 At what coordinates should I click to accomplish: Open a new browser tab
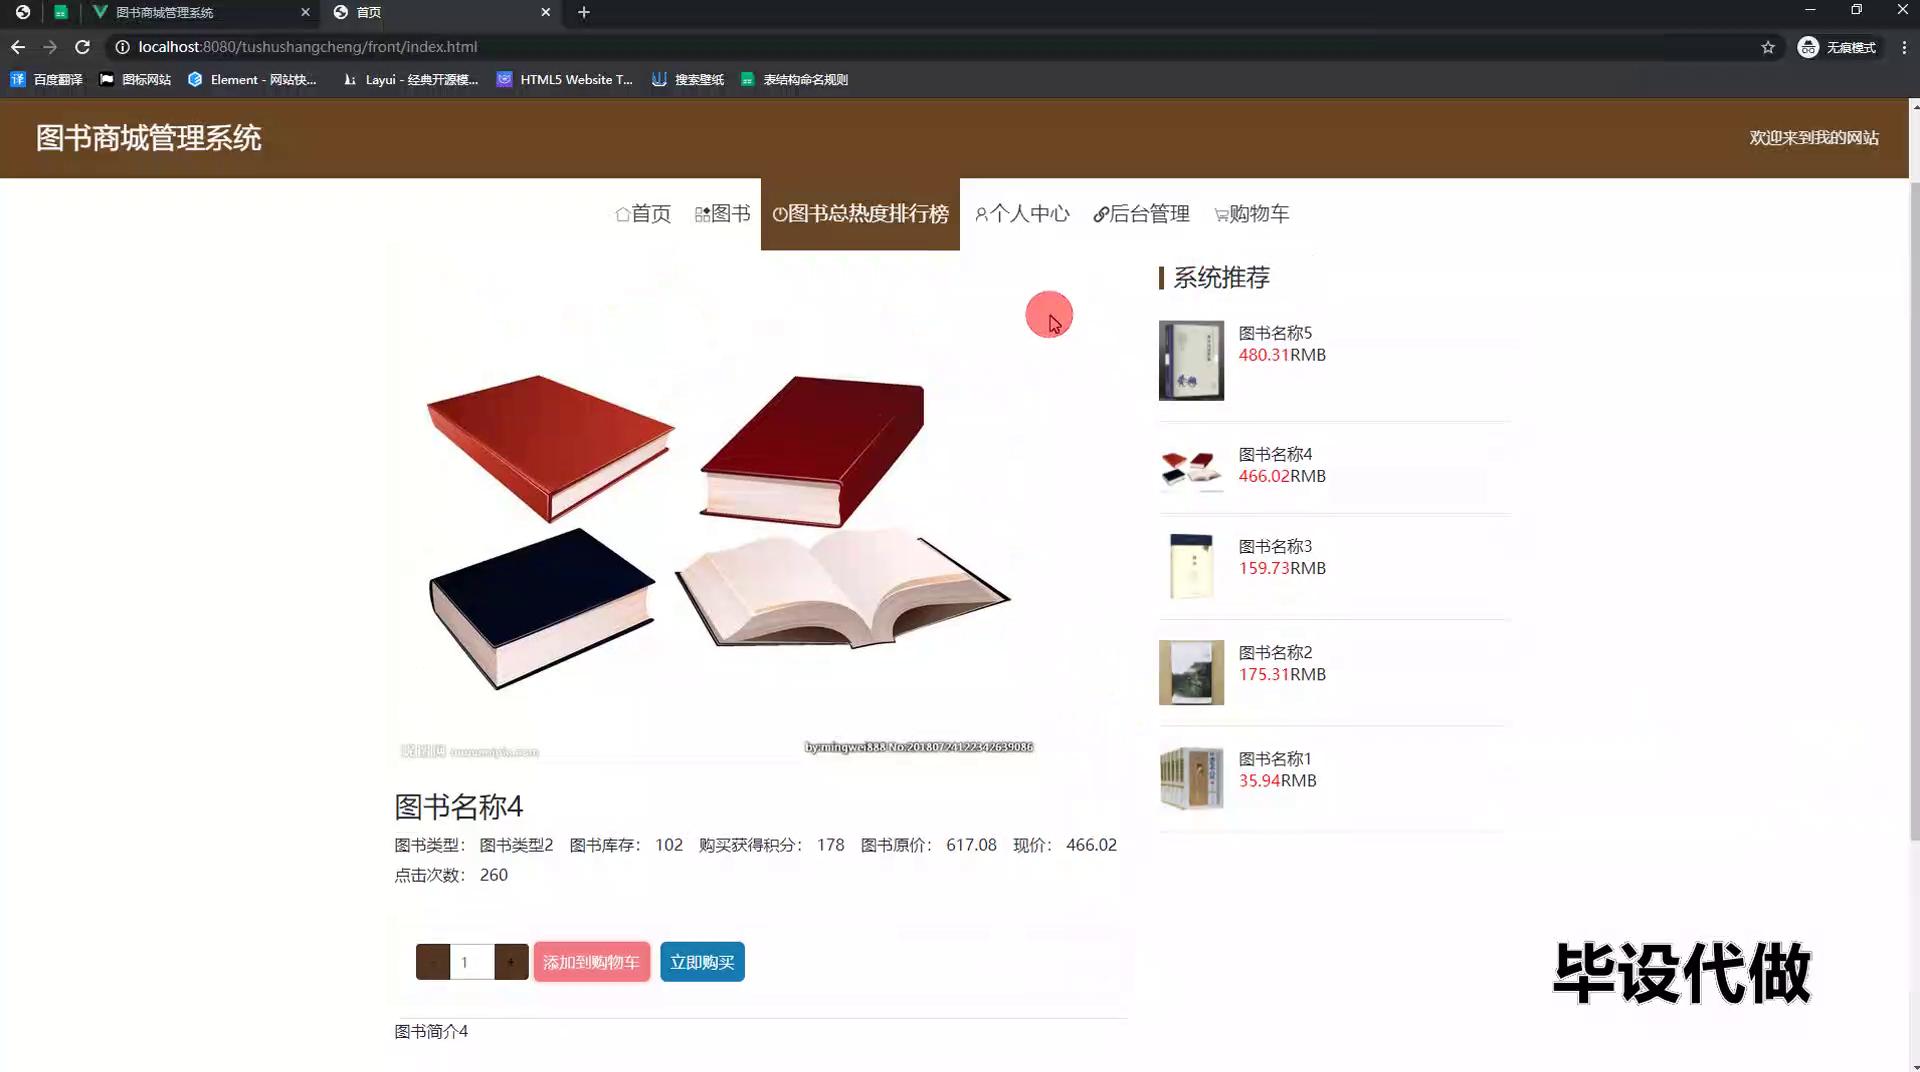(x=584, y=12)
